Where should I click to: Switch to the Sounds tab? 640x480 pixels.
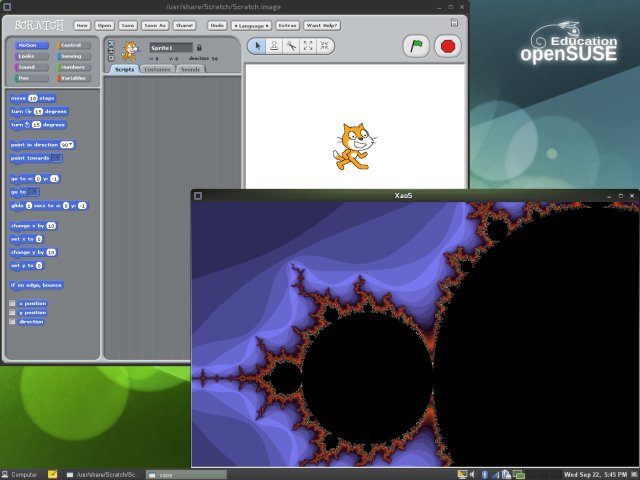click(x=190, y=69)
